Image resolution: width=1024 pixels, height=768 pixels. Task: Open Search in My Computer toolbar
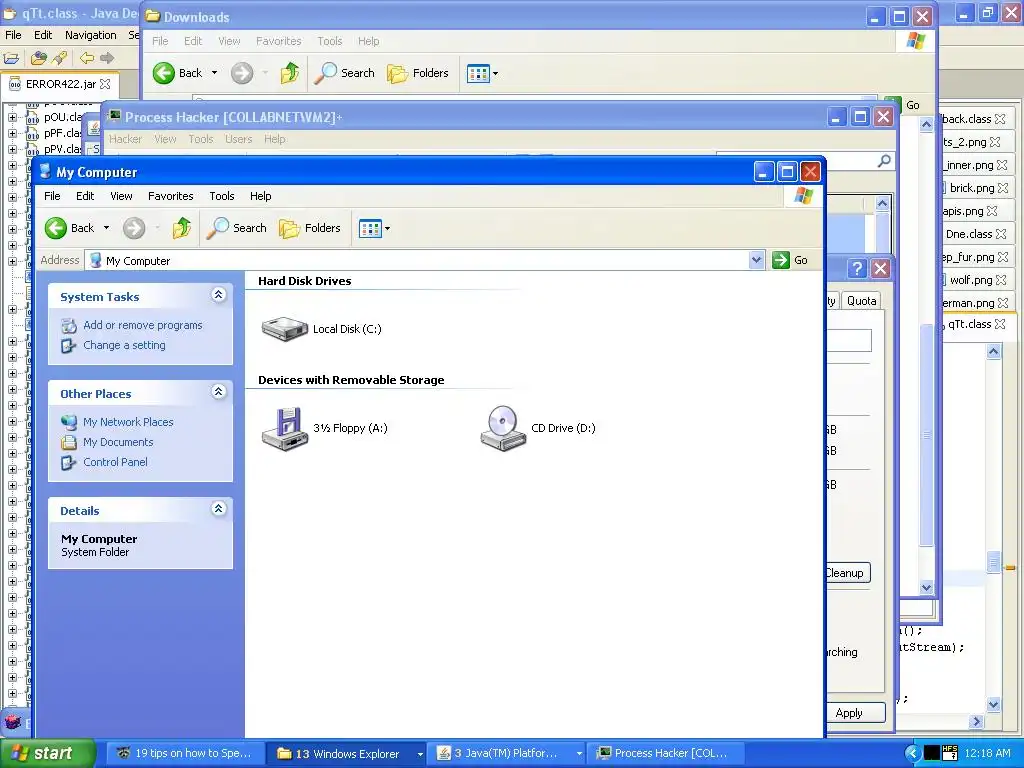pyautogui.click(x=236, y=228)
